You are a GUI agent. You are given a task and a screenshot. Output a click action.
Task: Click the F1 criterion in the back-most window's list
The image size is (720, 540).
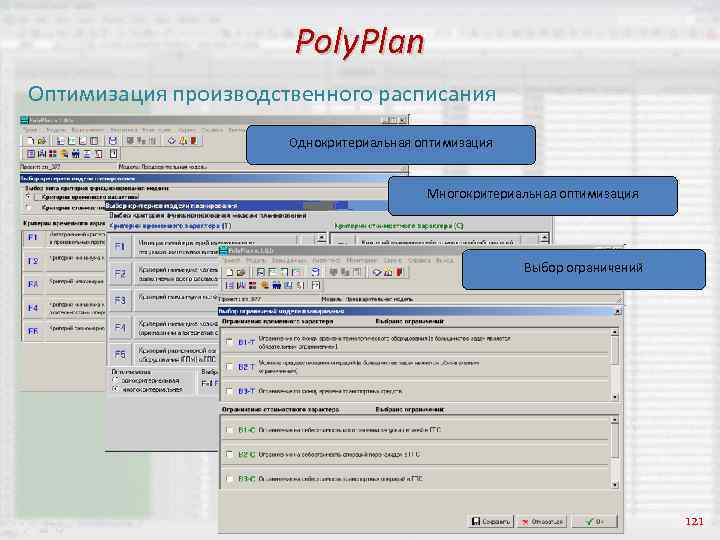pos(33,237)
